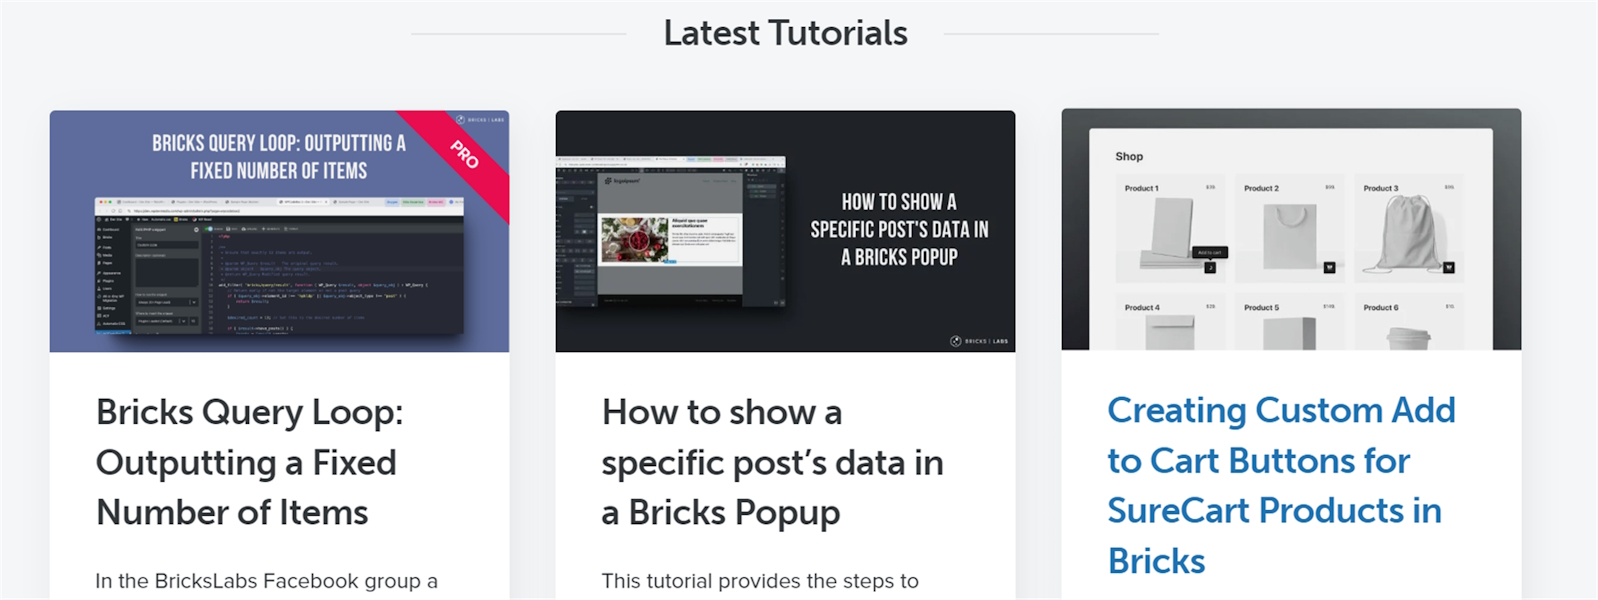
Task: Select the shopping bag under Product 2
Action: coord(1288,235)
